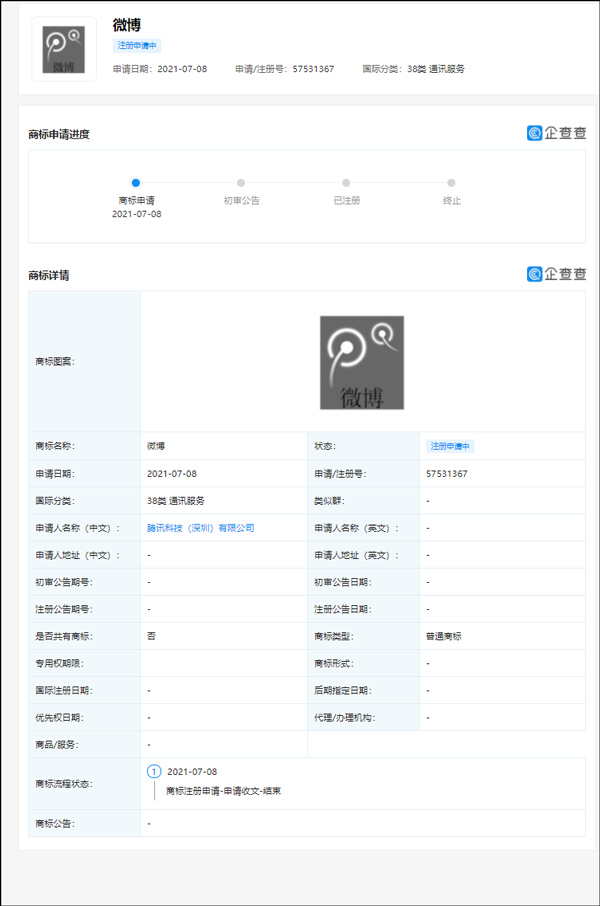
Task: Click the 注册申请中 badge in details table
Action: tap(450, 446)
